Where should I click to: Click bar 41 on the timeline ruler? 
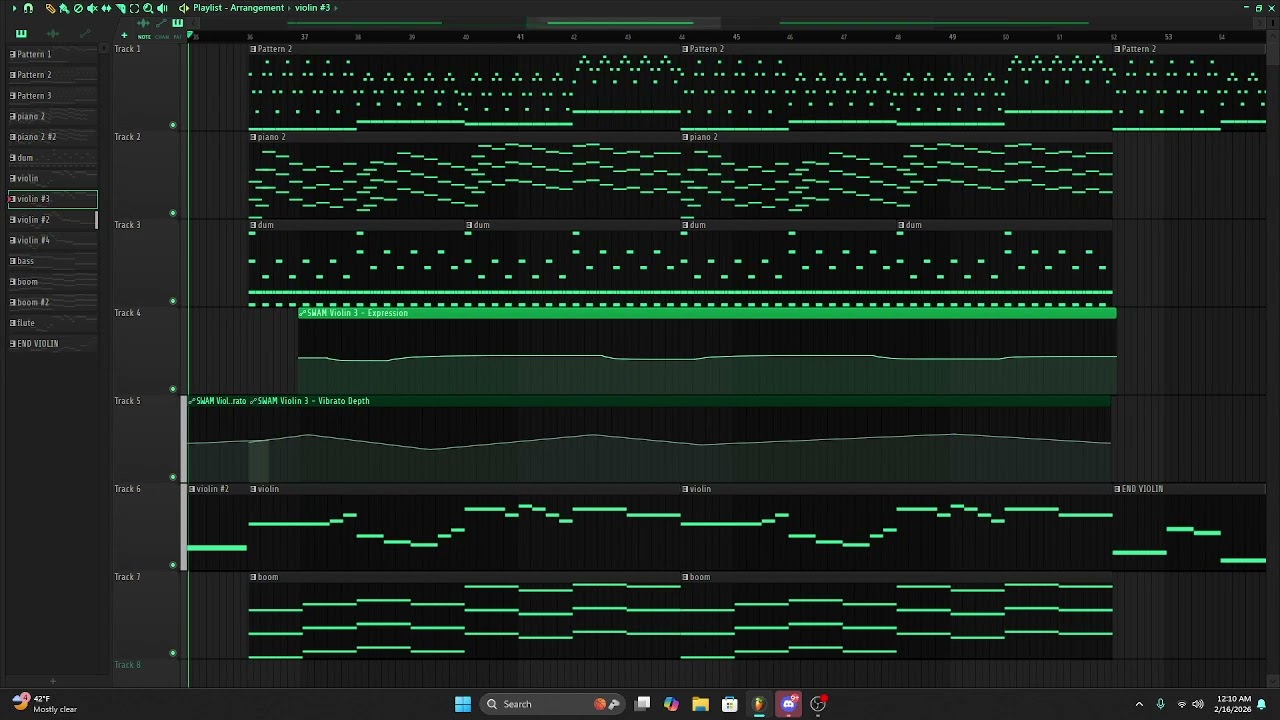pos(520,37)
